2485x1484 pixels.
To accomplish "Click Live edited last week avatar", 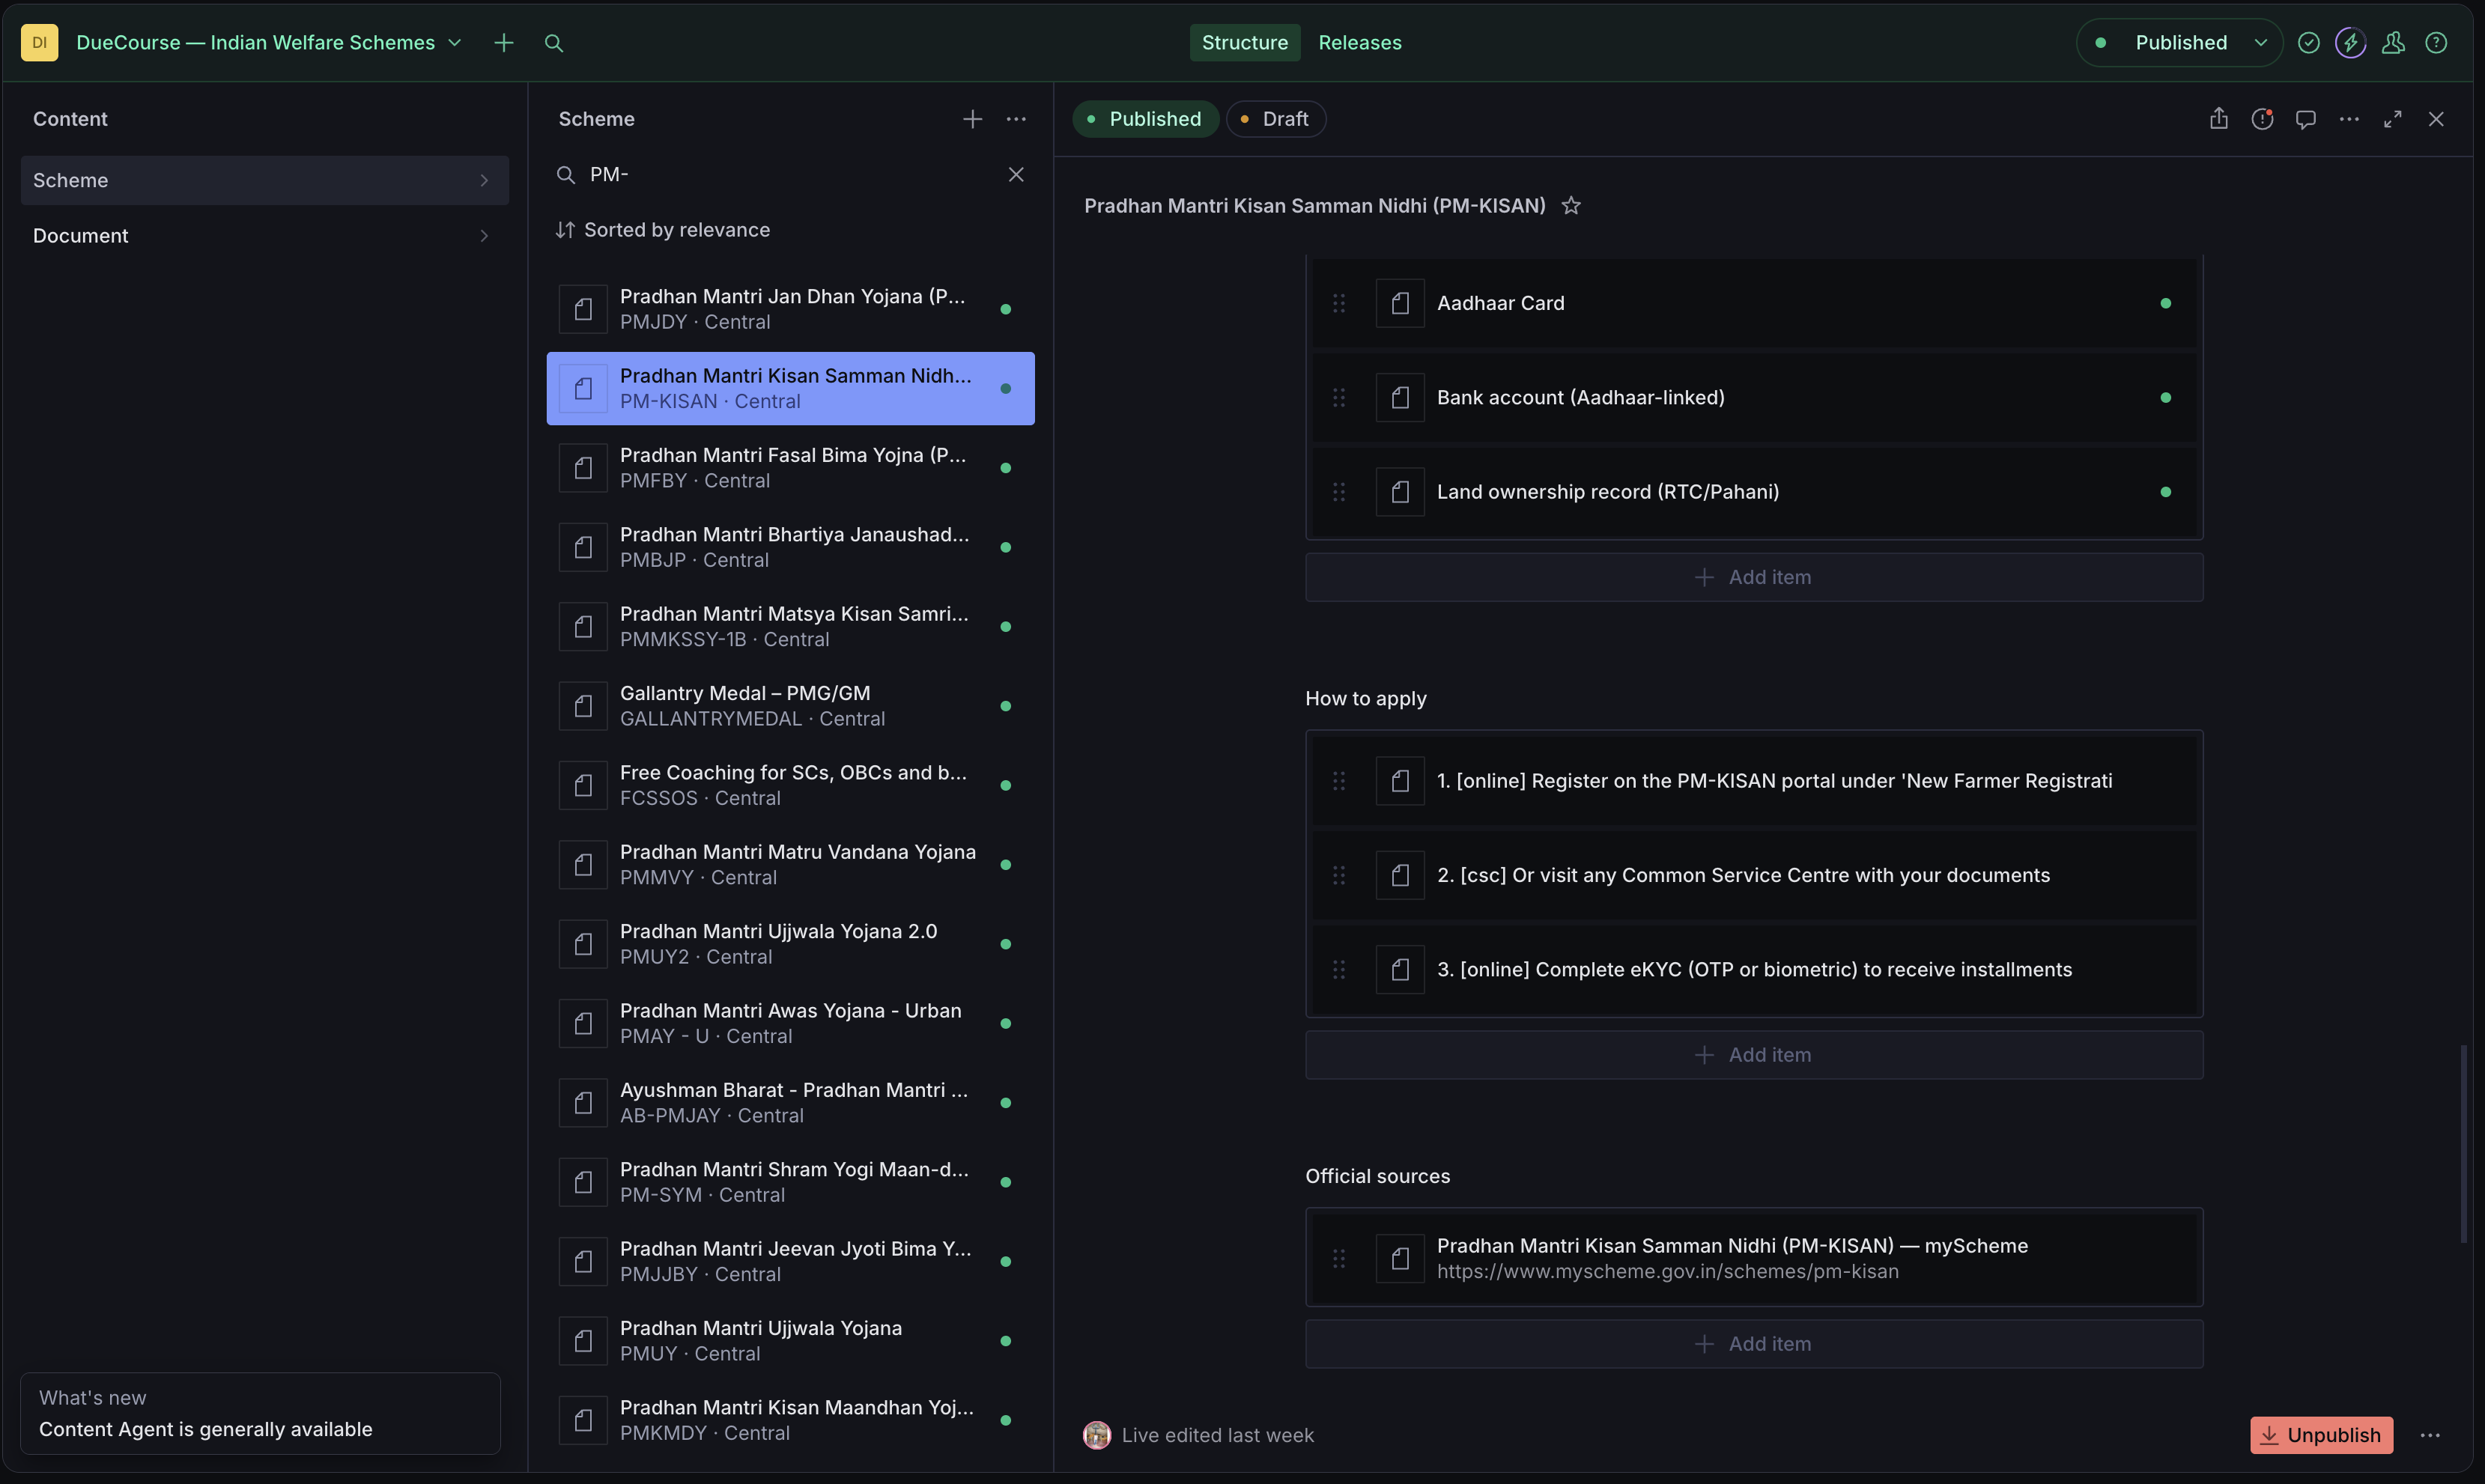I will tap(1097, 1435).
